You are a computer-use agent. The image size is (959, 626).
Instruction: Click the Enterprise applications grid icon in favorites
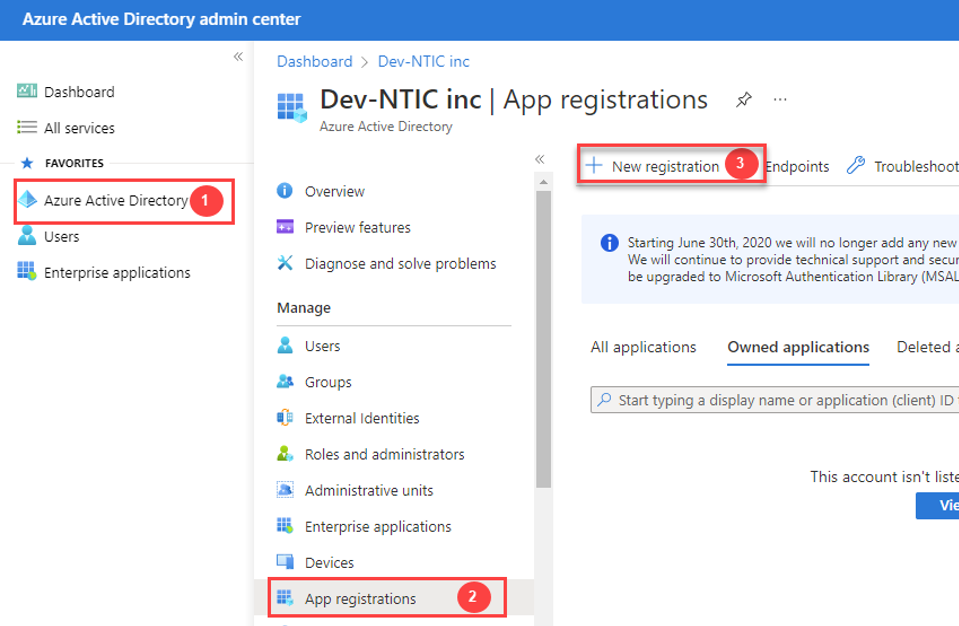click(x=26, y=271)
